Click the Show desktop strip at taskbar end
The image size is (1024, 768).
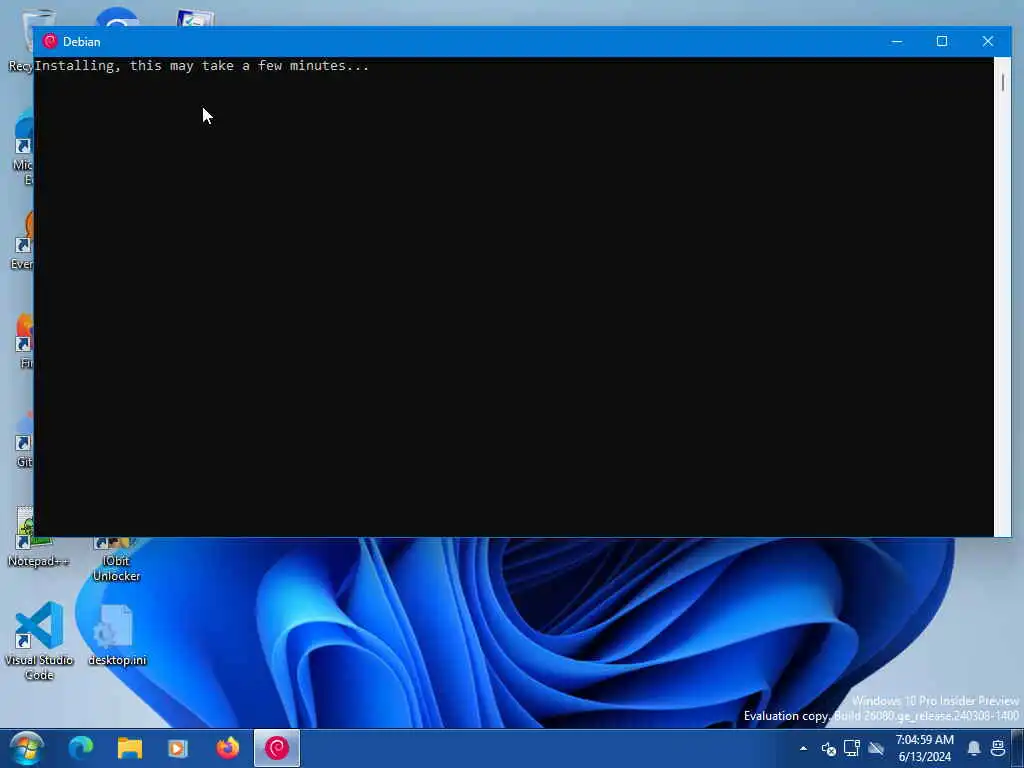pos(1019,748)
